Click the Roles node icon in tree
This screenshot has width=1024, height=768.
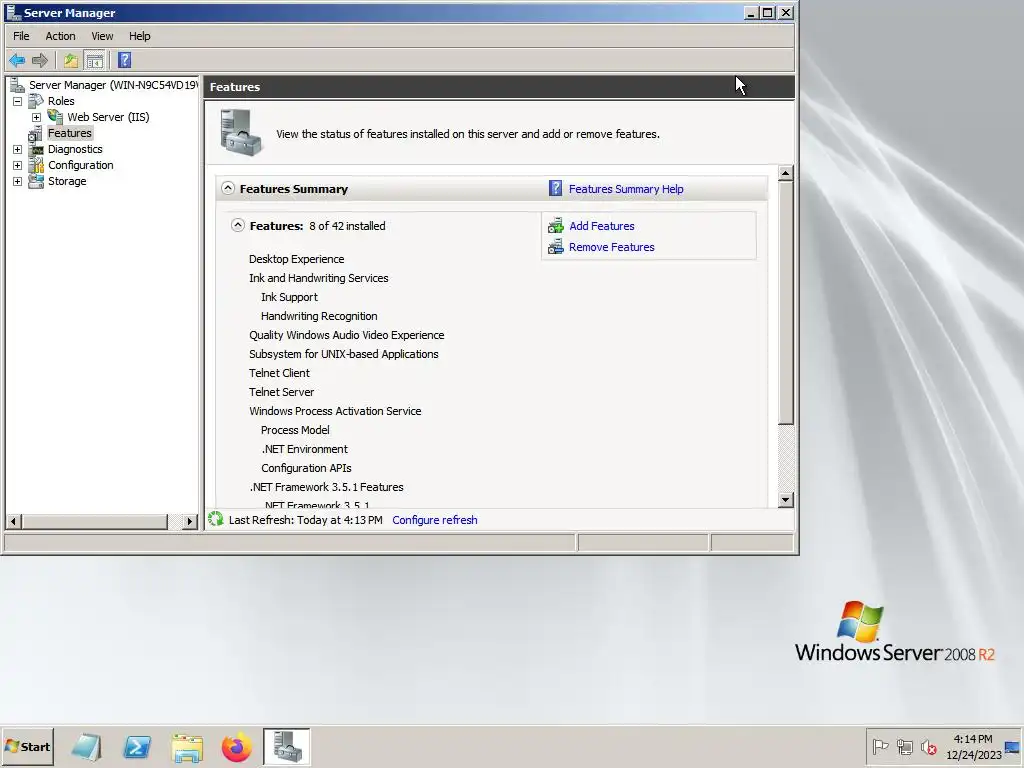pos(37,101)
